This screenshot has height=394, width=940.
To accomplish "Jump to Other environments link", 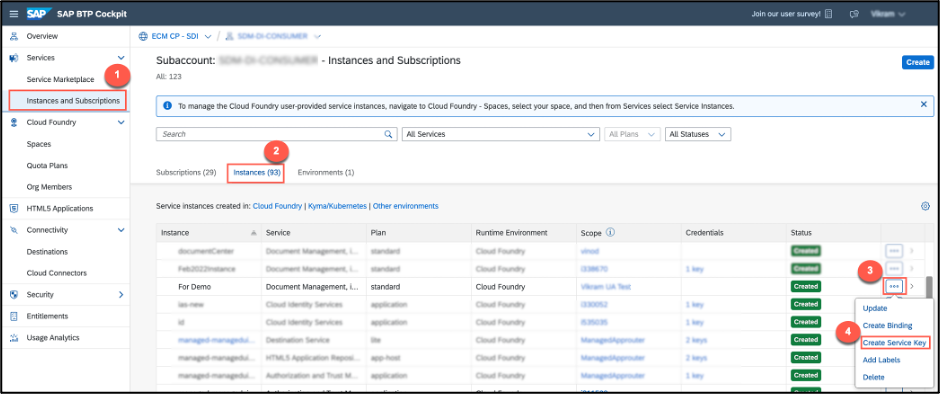I will click(x=405, y=206).
